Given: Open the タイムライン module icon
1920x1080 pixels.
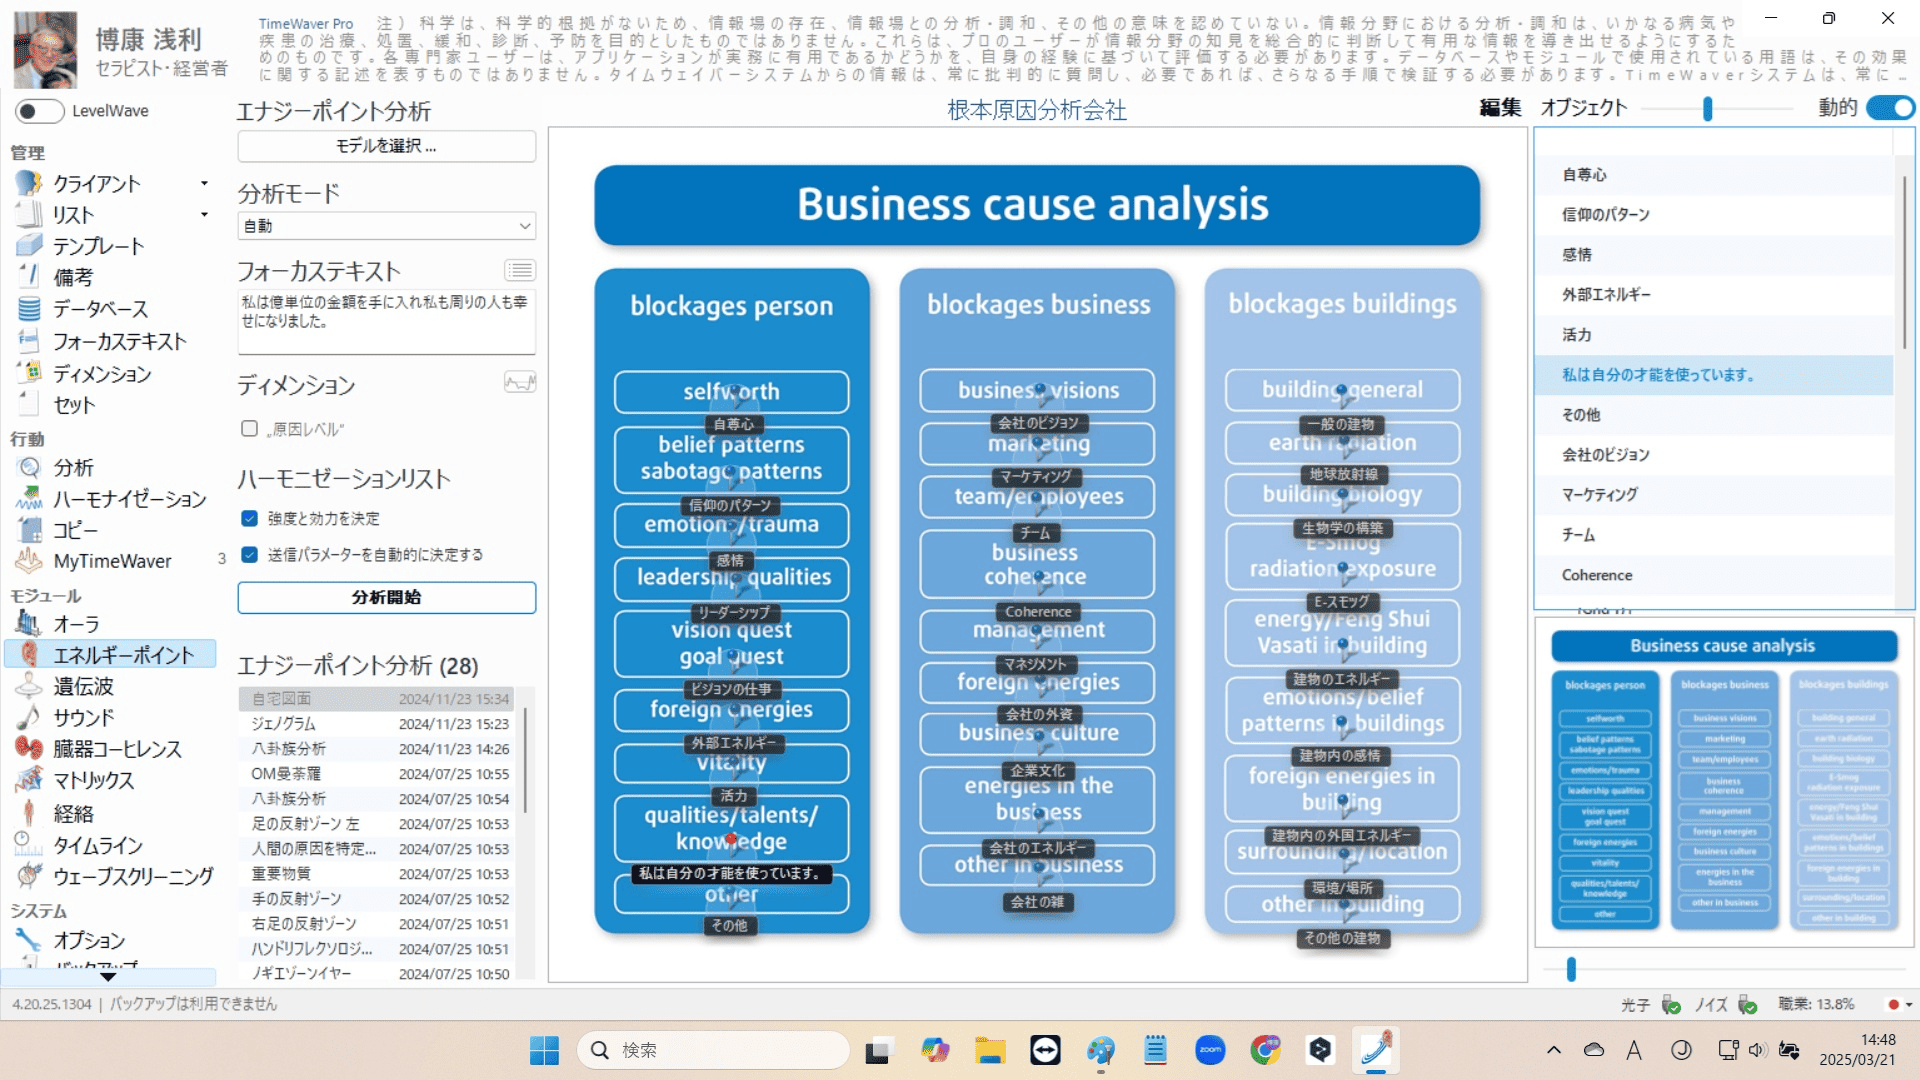Looking at the screenshot, I should pyautogui.click(x=29, y=845).
